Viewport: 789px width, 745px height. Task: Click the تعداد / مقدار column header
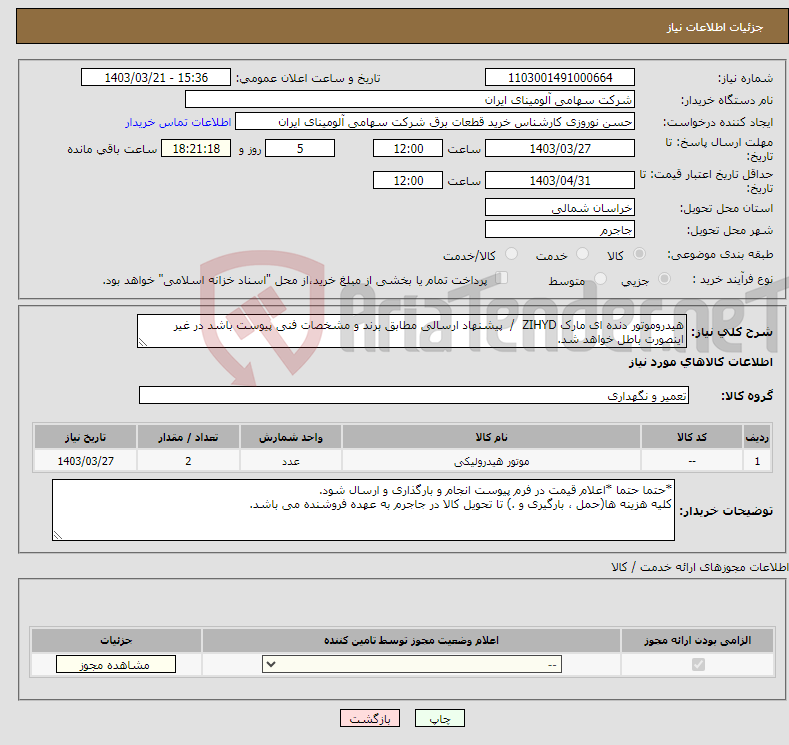click(188, 437)
